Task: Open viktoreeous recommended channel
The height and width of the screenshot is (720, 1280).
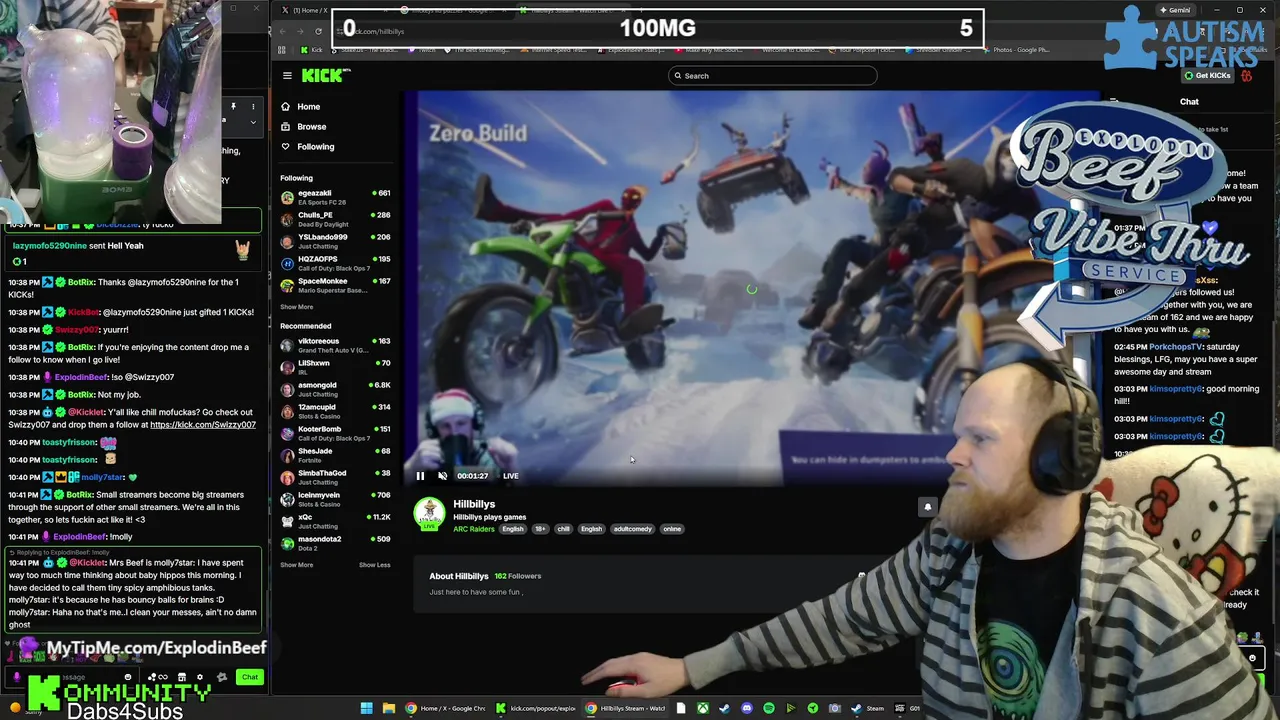Action: pyautogui.click(x=335, y=345)
